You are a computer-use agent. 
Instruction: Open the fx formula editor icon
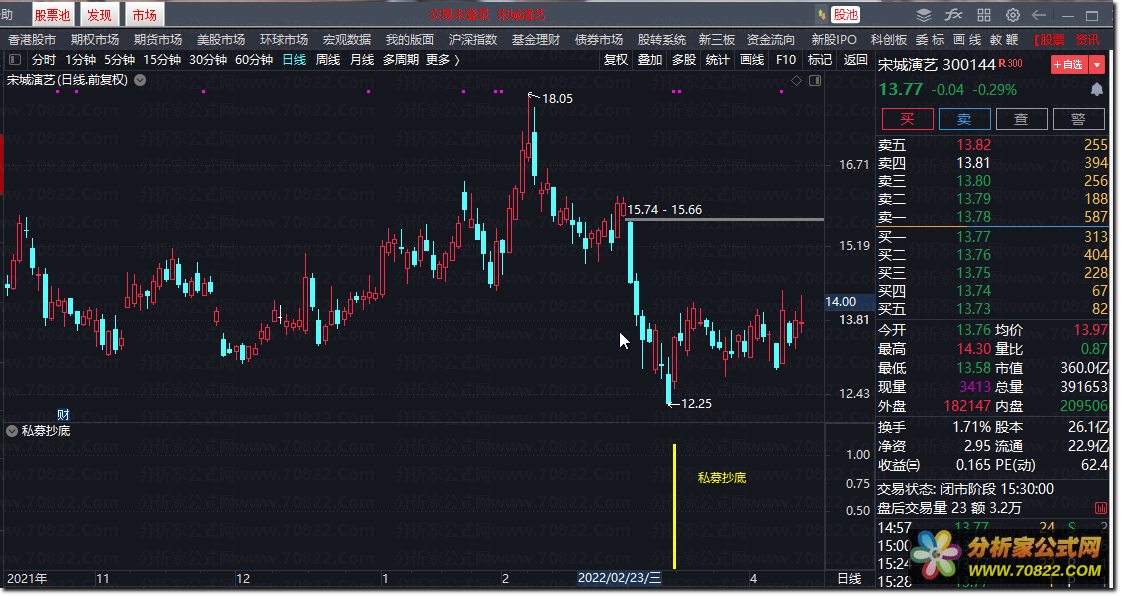pyautogui.click(x=953, y=15)
